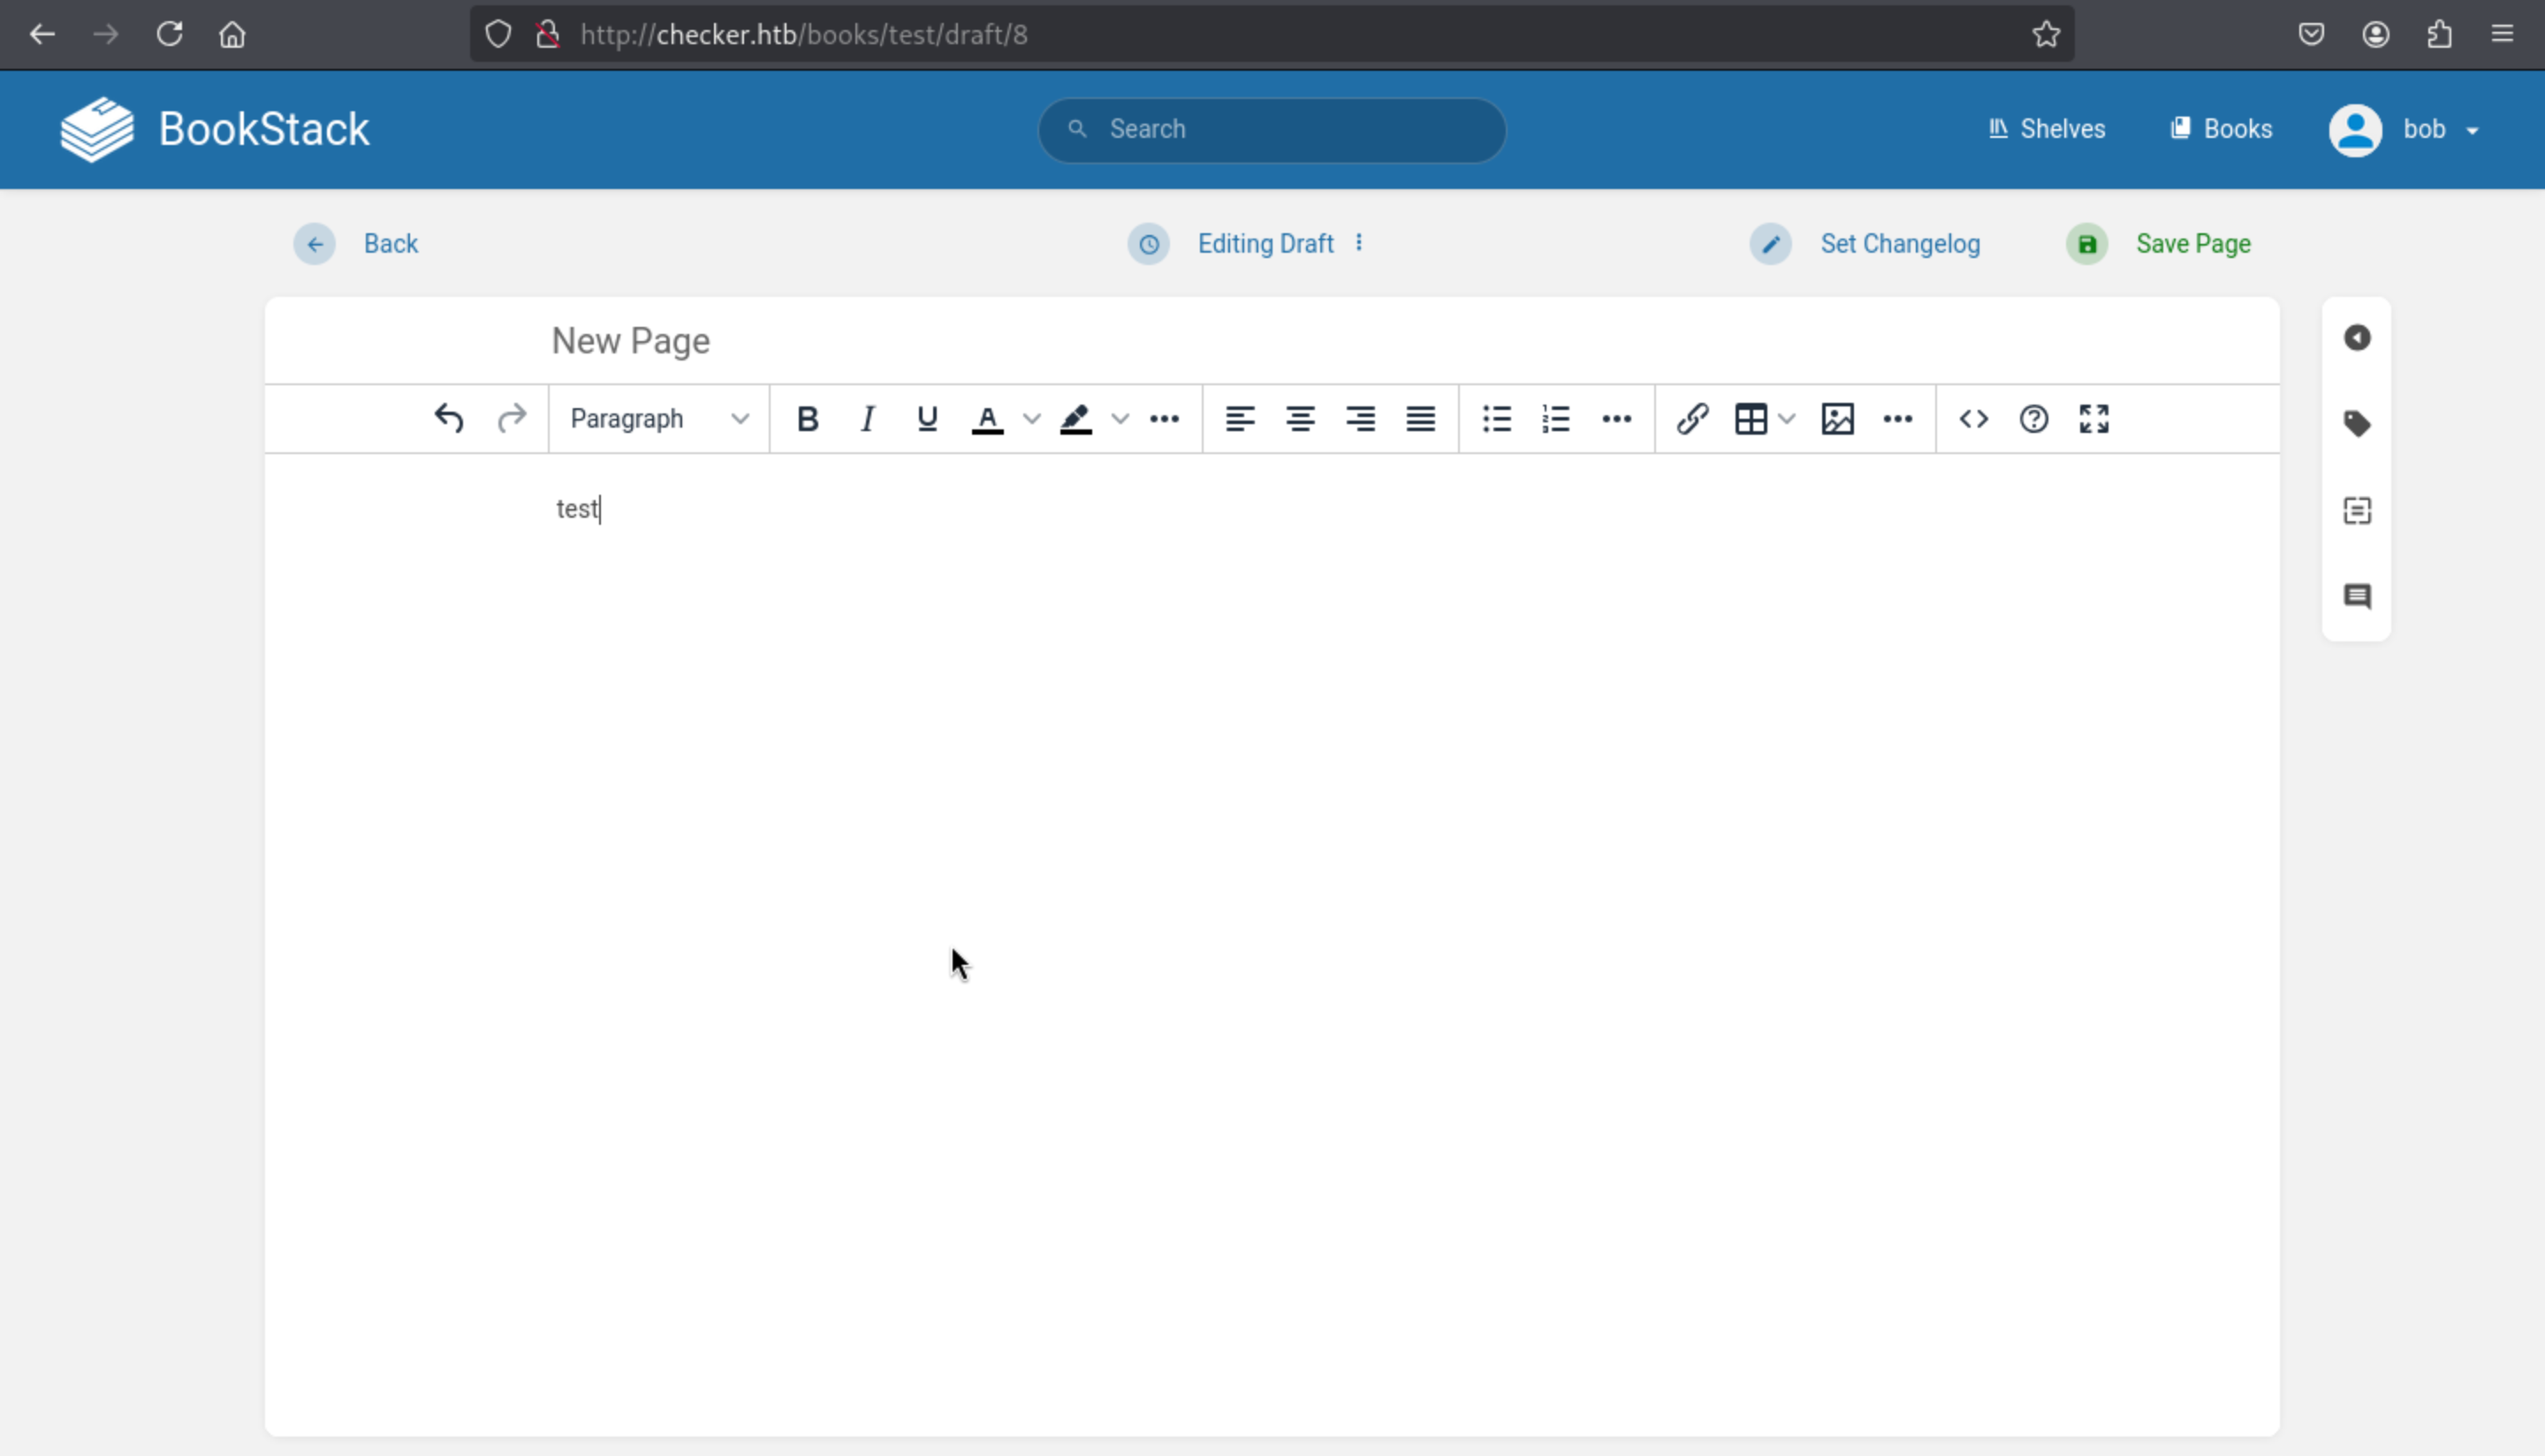Open the comments sidebar icon
The height and width of the screenshot is (1456, 2545).
2356,597
